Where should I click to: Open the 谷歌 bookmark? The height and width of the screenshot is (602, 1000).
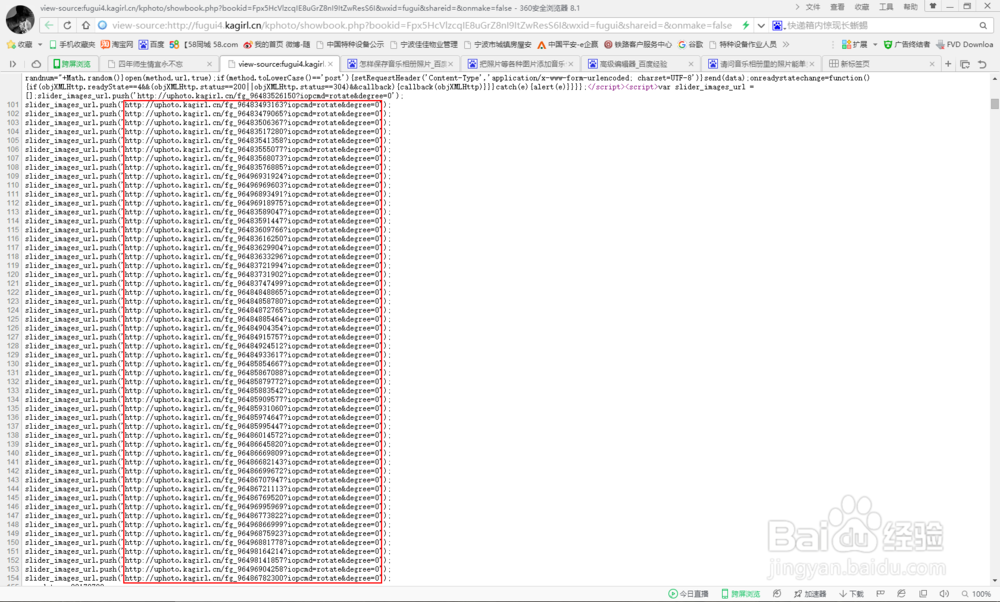(690, 45)
